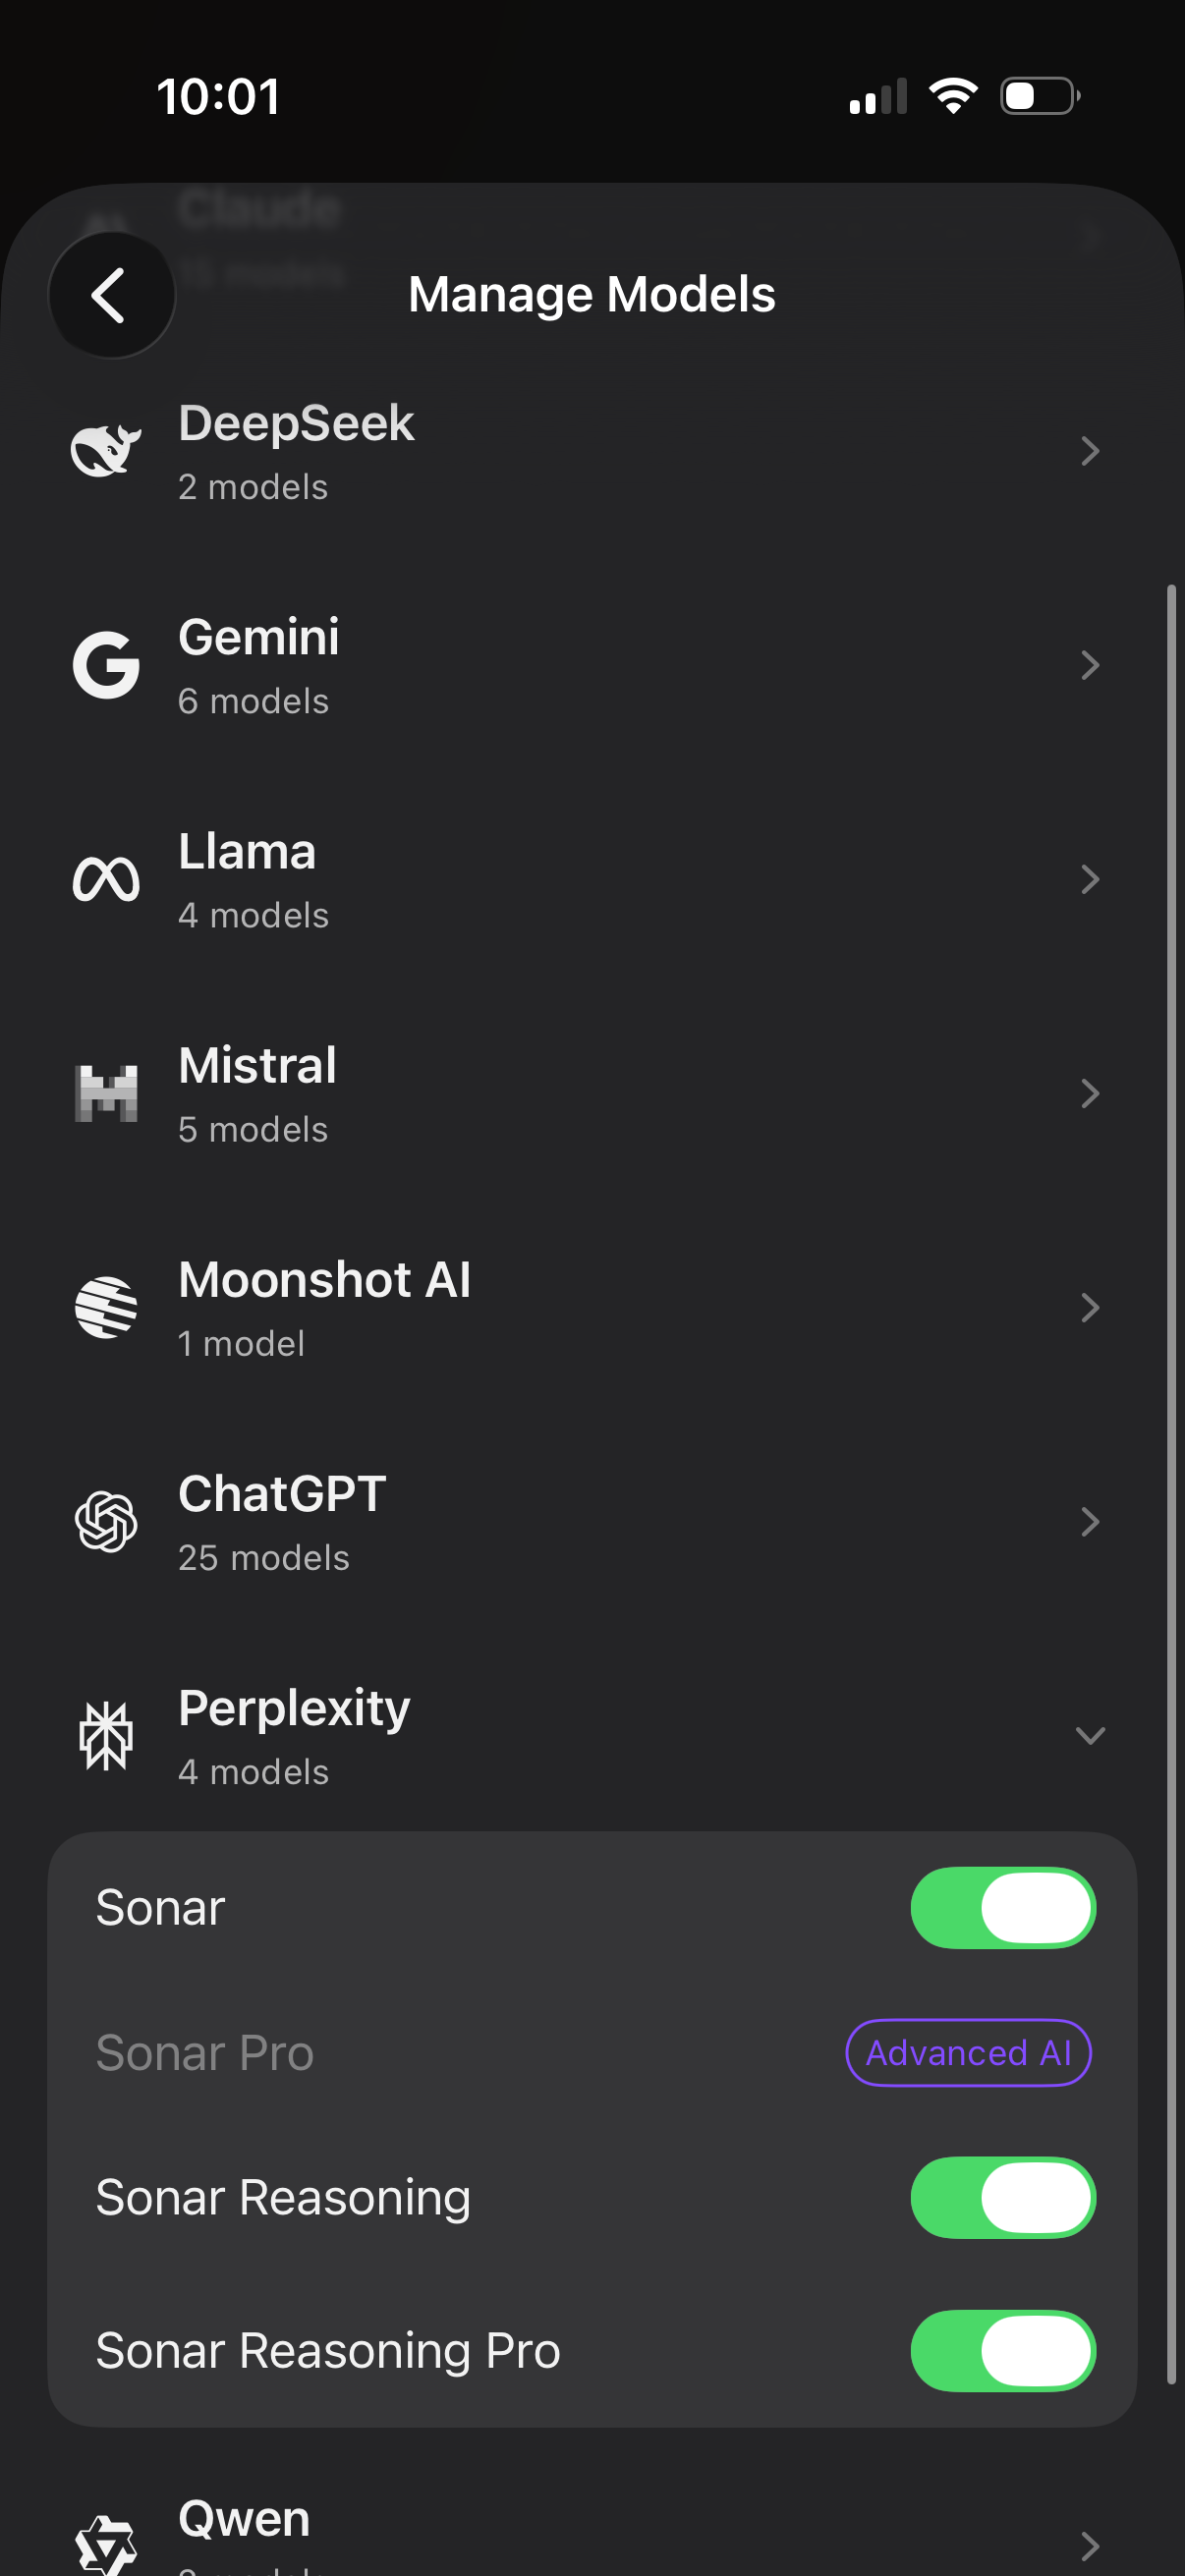Disable the Sonar model toggle

pyautogui.click(x=1002, y=1907)
